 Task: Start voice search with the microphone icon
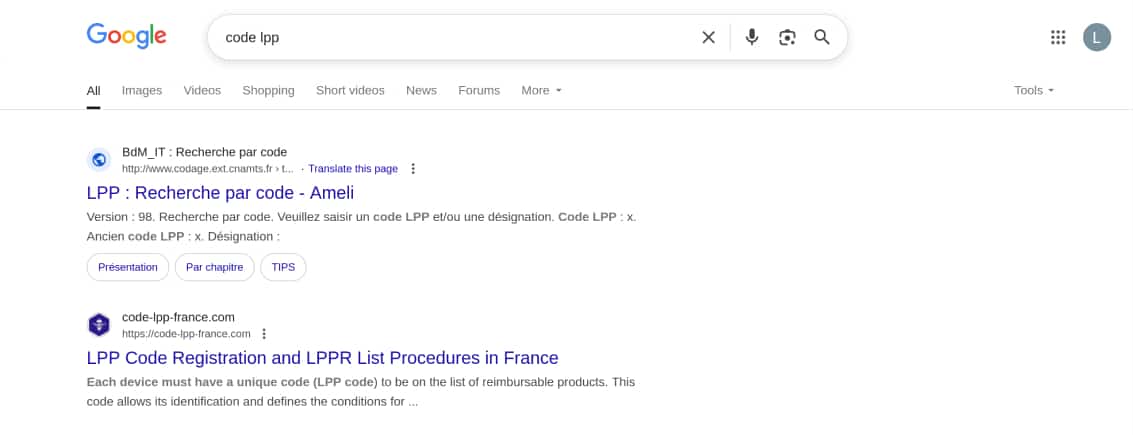pyautogui.click(x=751, y=37)
